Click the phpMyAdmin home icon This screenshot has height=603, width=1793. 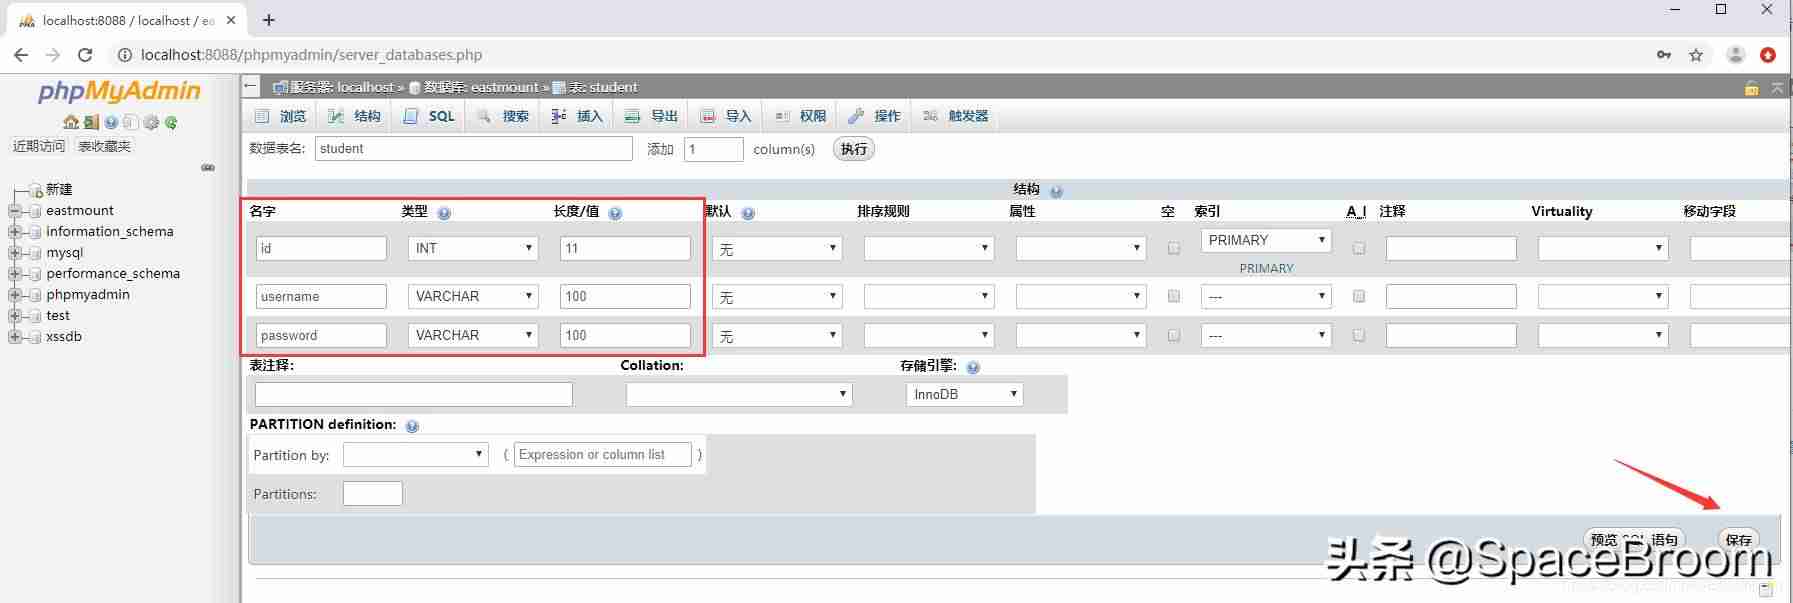[70, 122]
